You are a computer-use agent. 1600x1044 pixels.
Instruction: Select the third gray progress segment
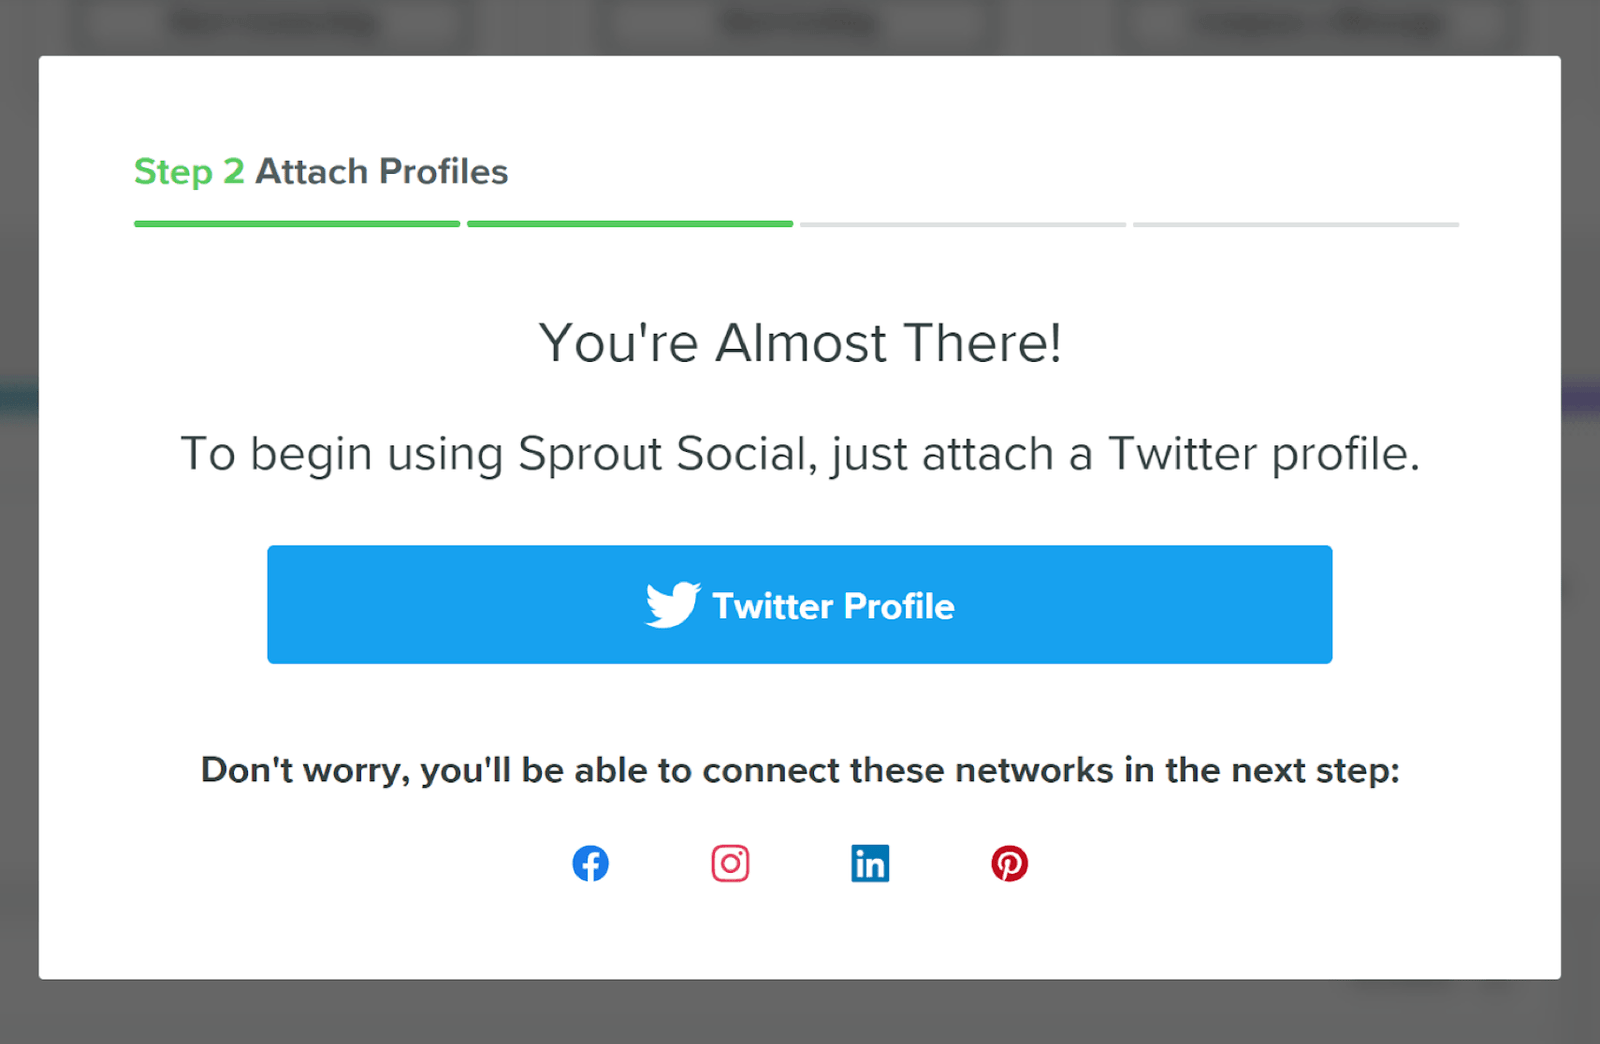[963, 224]
